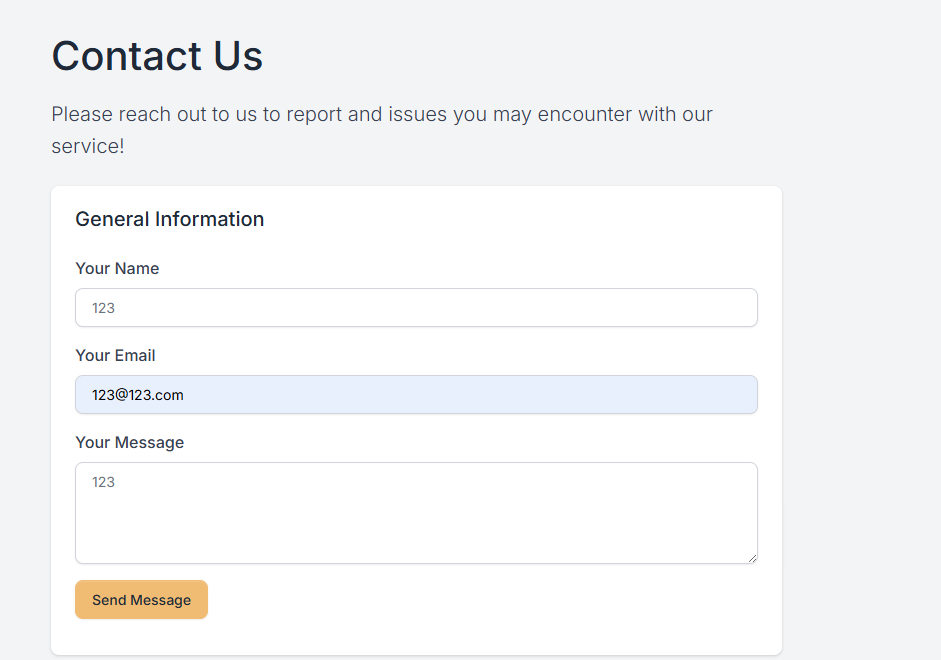Place cursor on the 123@123.com email text
The width and height of the screenshot is (941, 660).
(138, 395)
